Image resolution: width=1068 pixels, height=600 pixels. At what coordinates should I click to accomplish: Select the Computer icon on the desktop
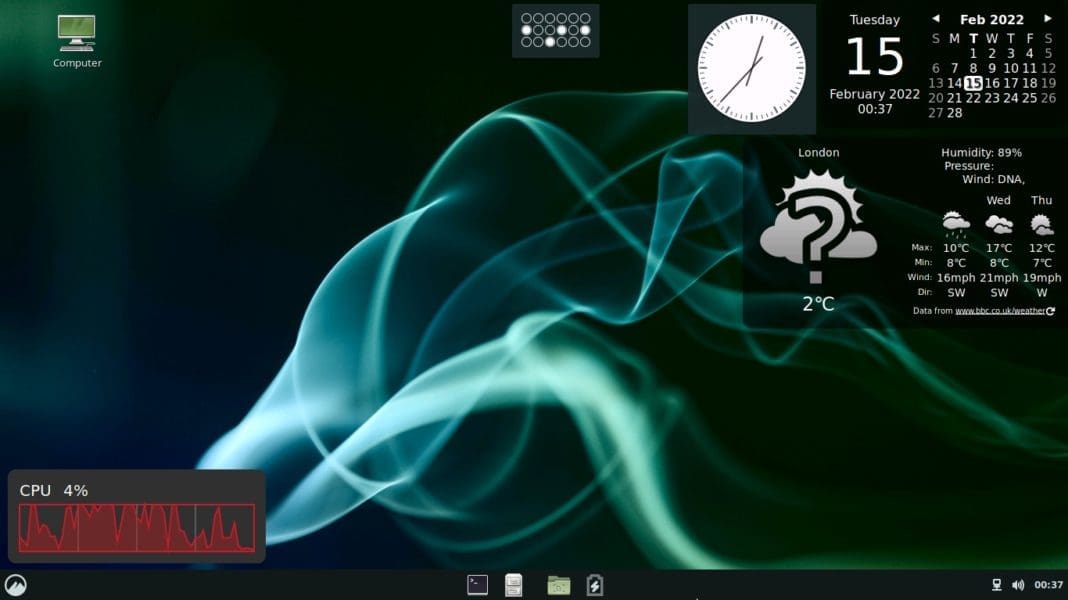click(76, 35)
